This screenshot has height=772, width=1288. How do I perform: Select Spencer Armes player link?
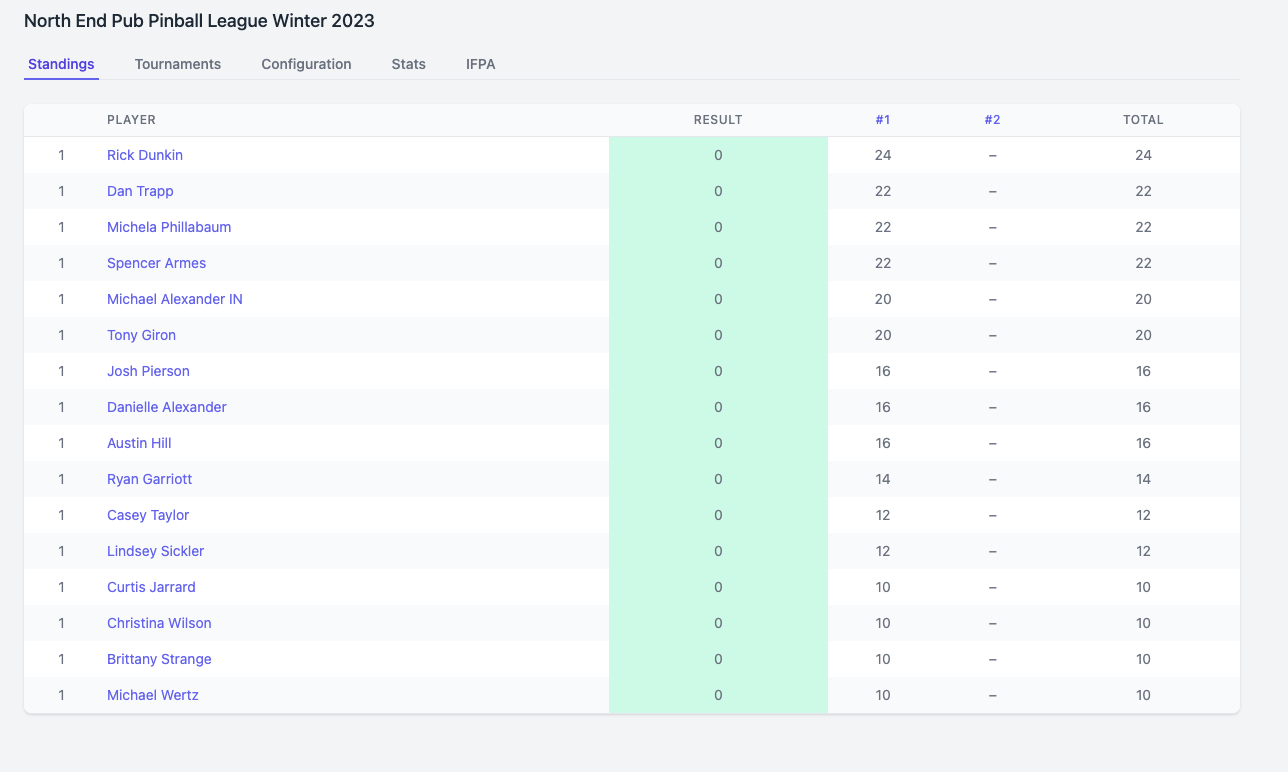[156, 263]
